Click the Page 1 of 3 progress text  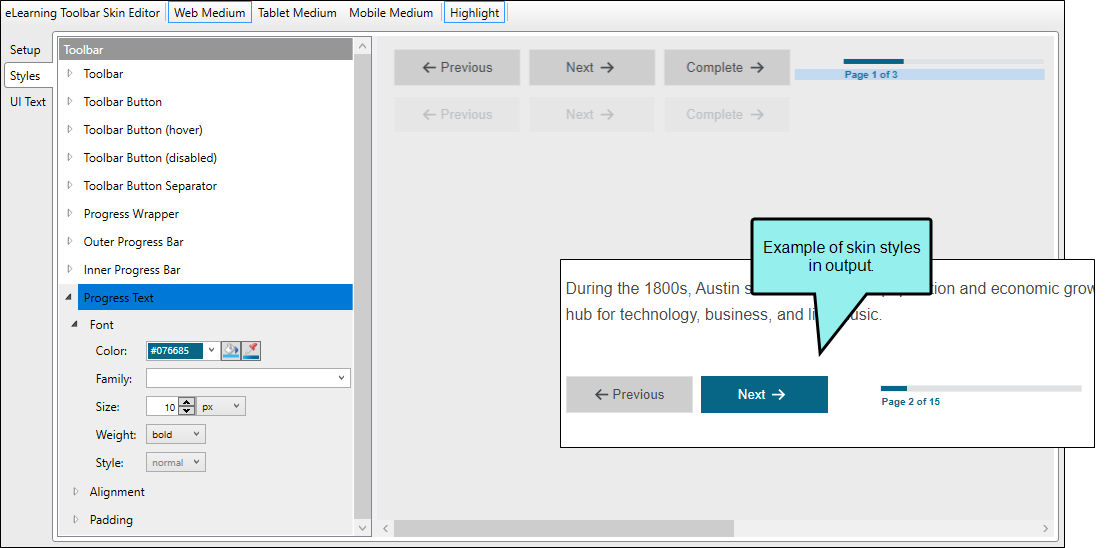871,74
